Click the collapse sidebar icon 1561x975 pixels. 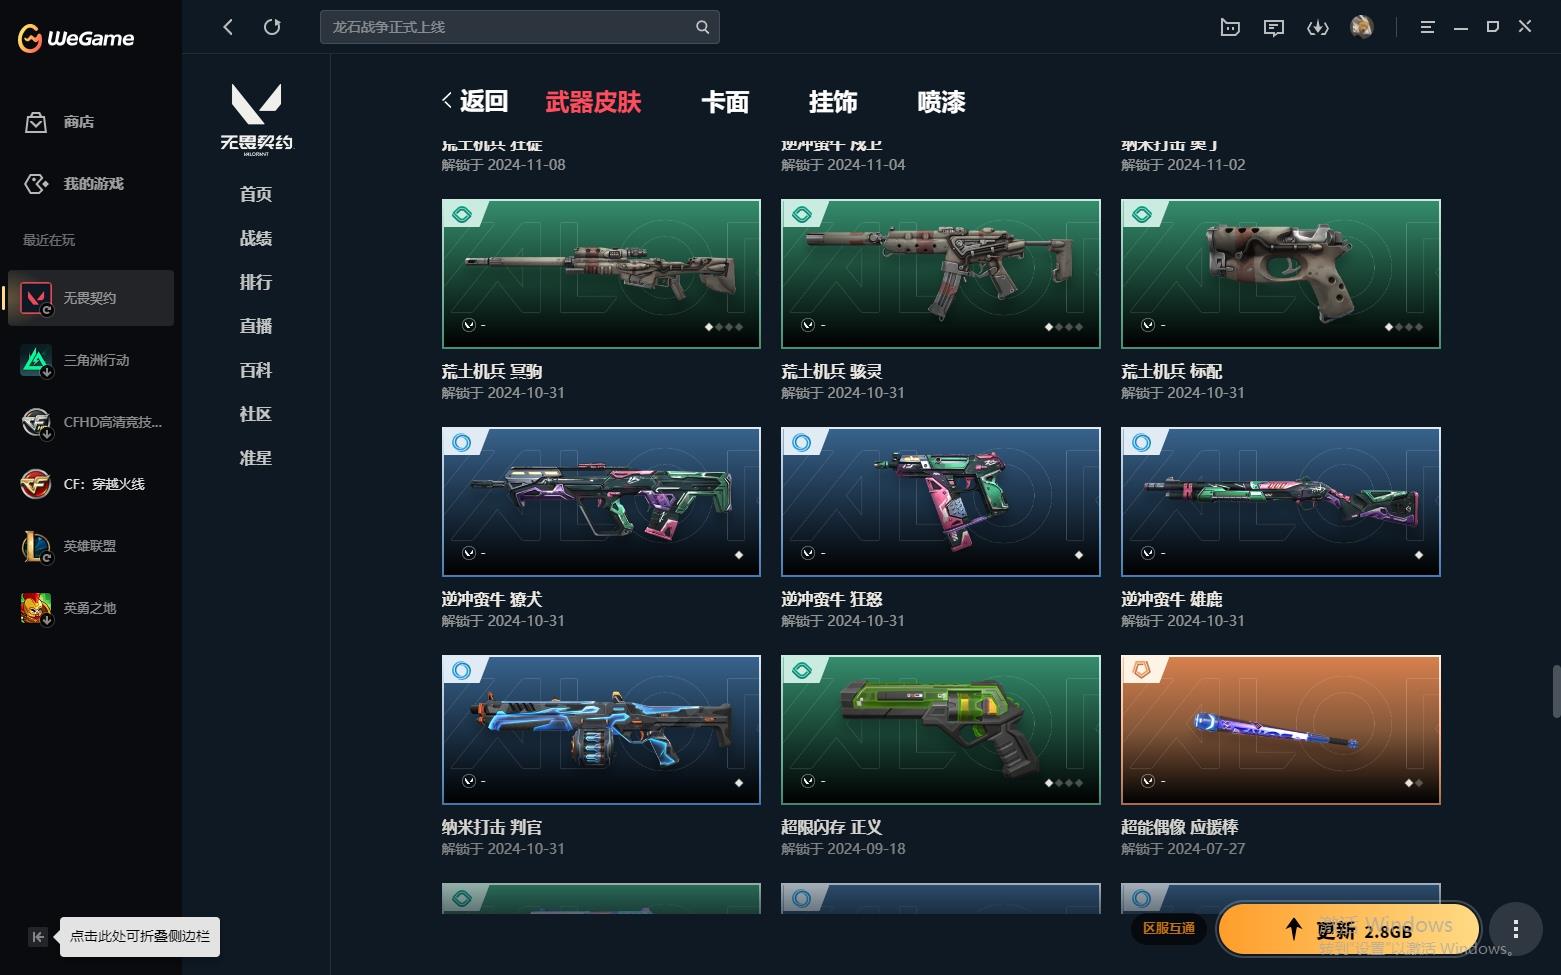point(37,937)
